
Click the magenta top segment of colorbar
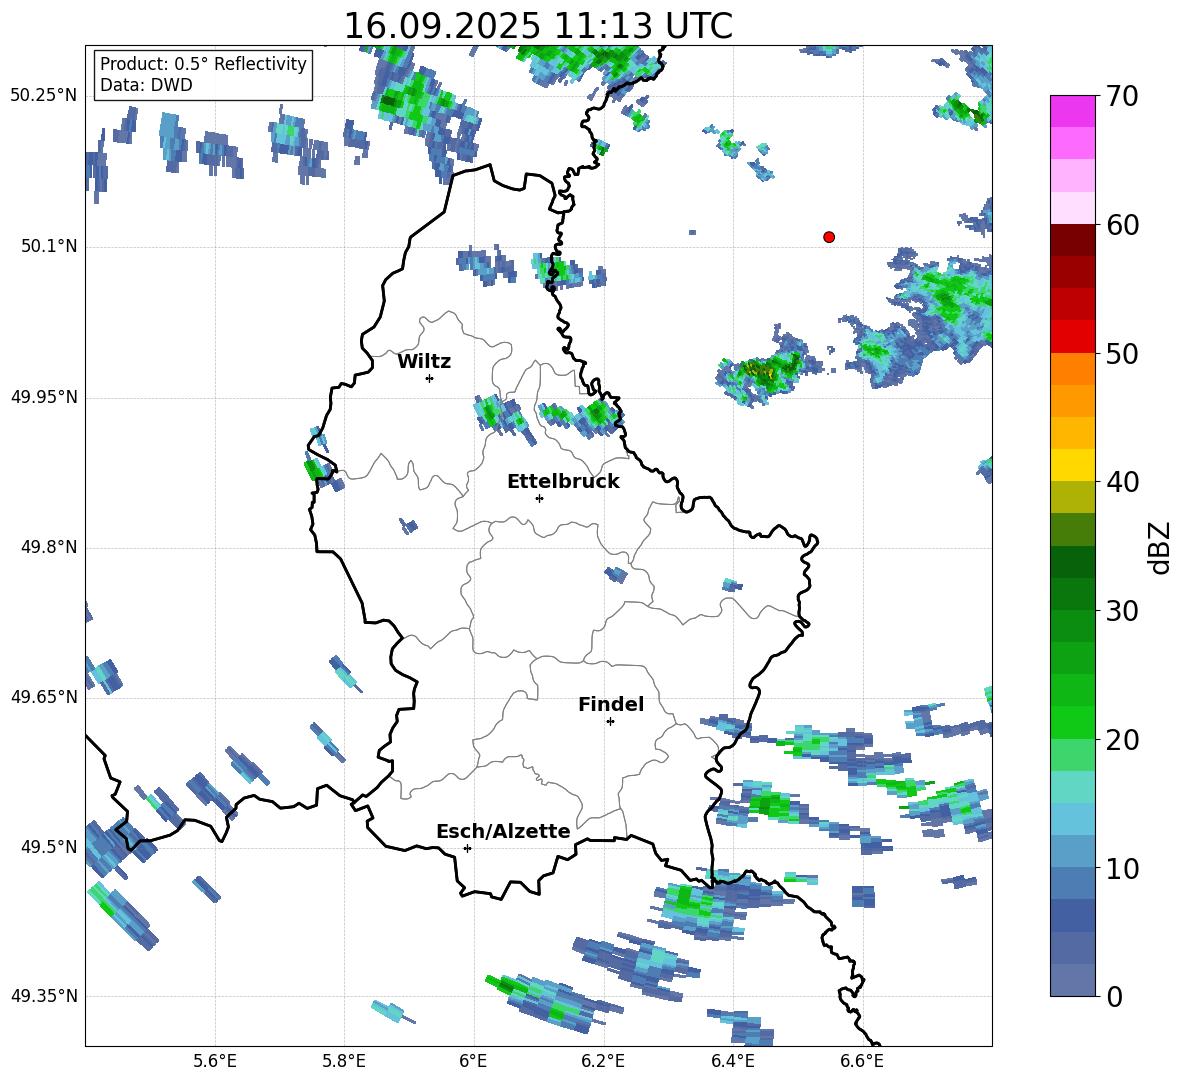click(x=1072, y=111)
